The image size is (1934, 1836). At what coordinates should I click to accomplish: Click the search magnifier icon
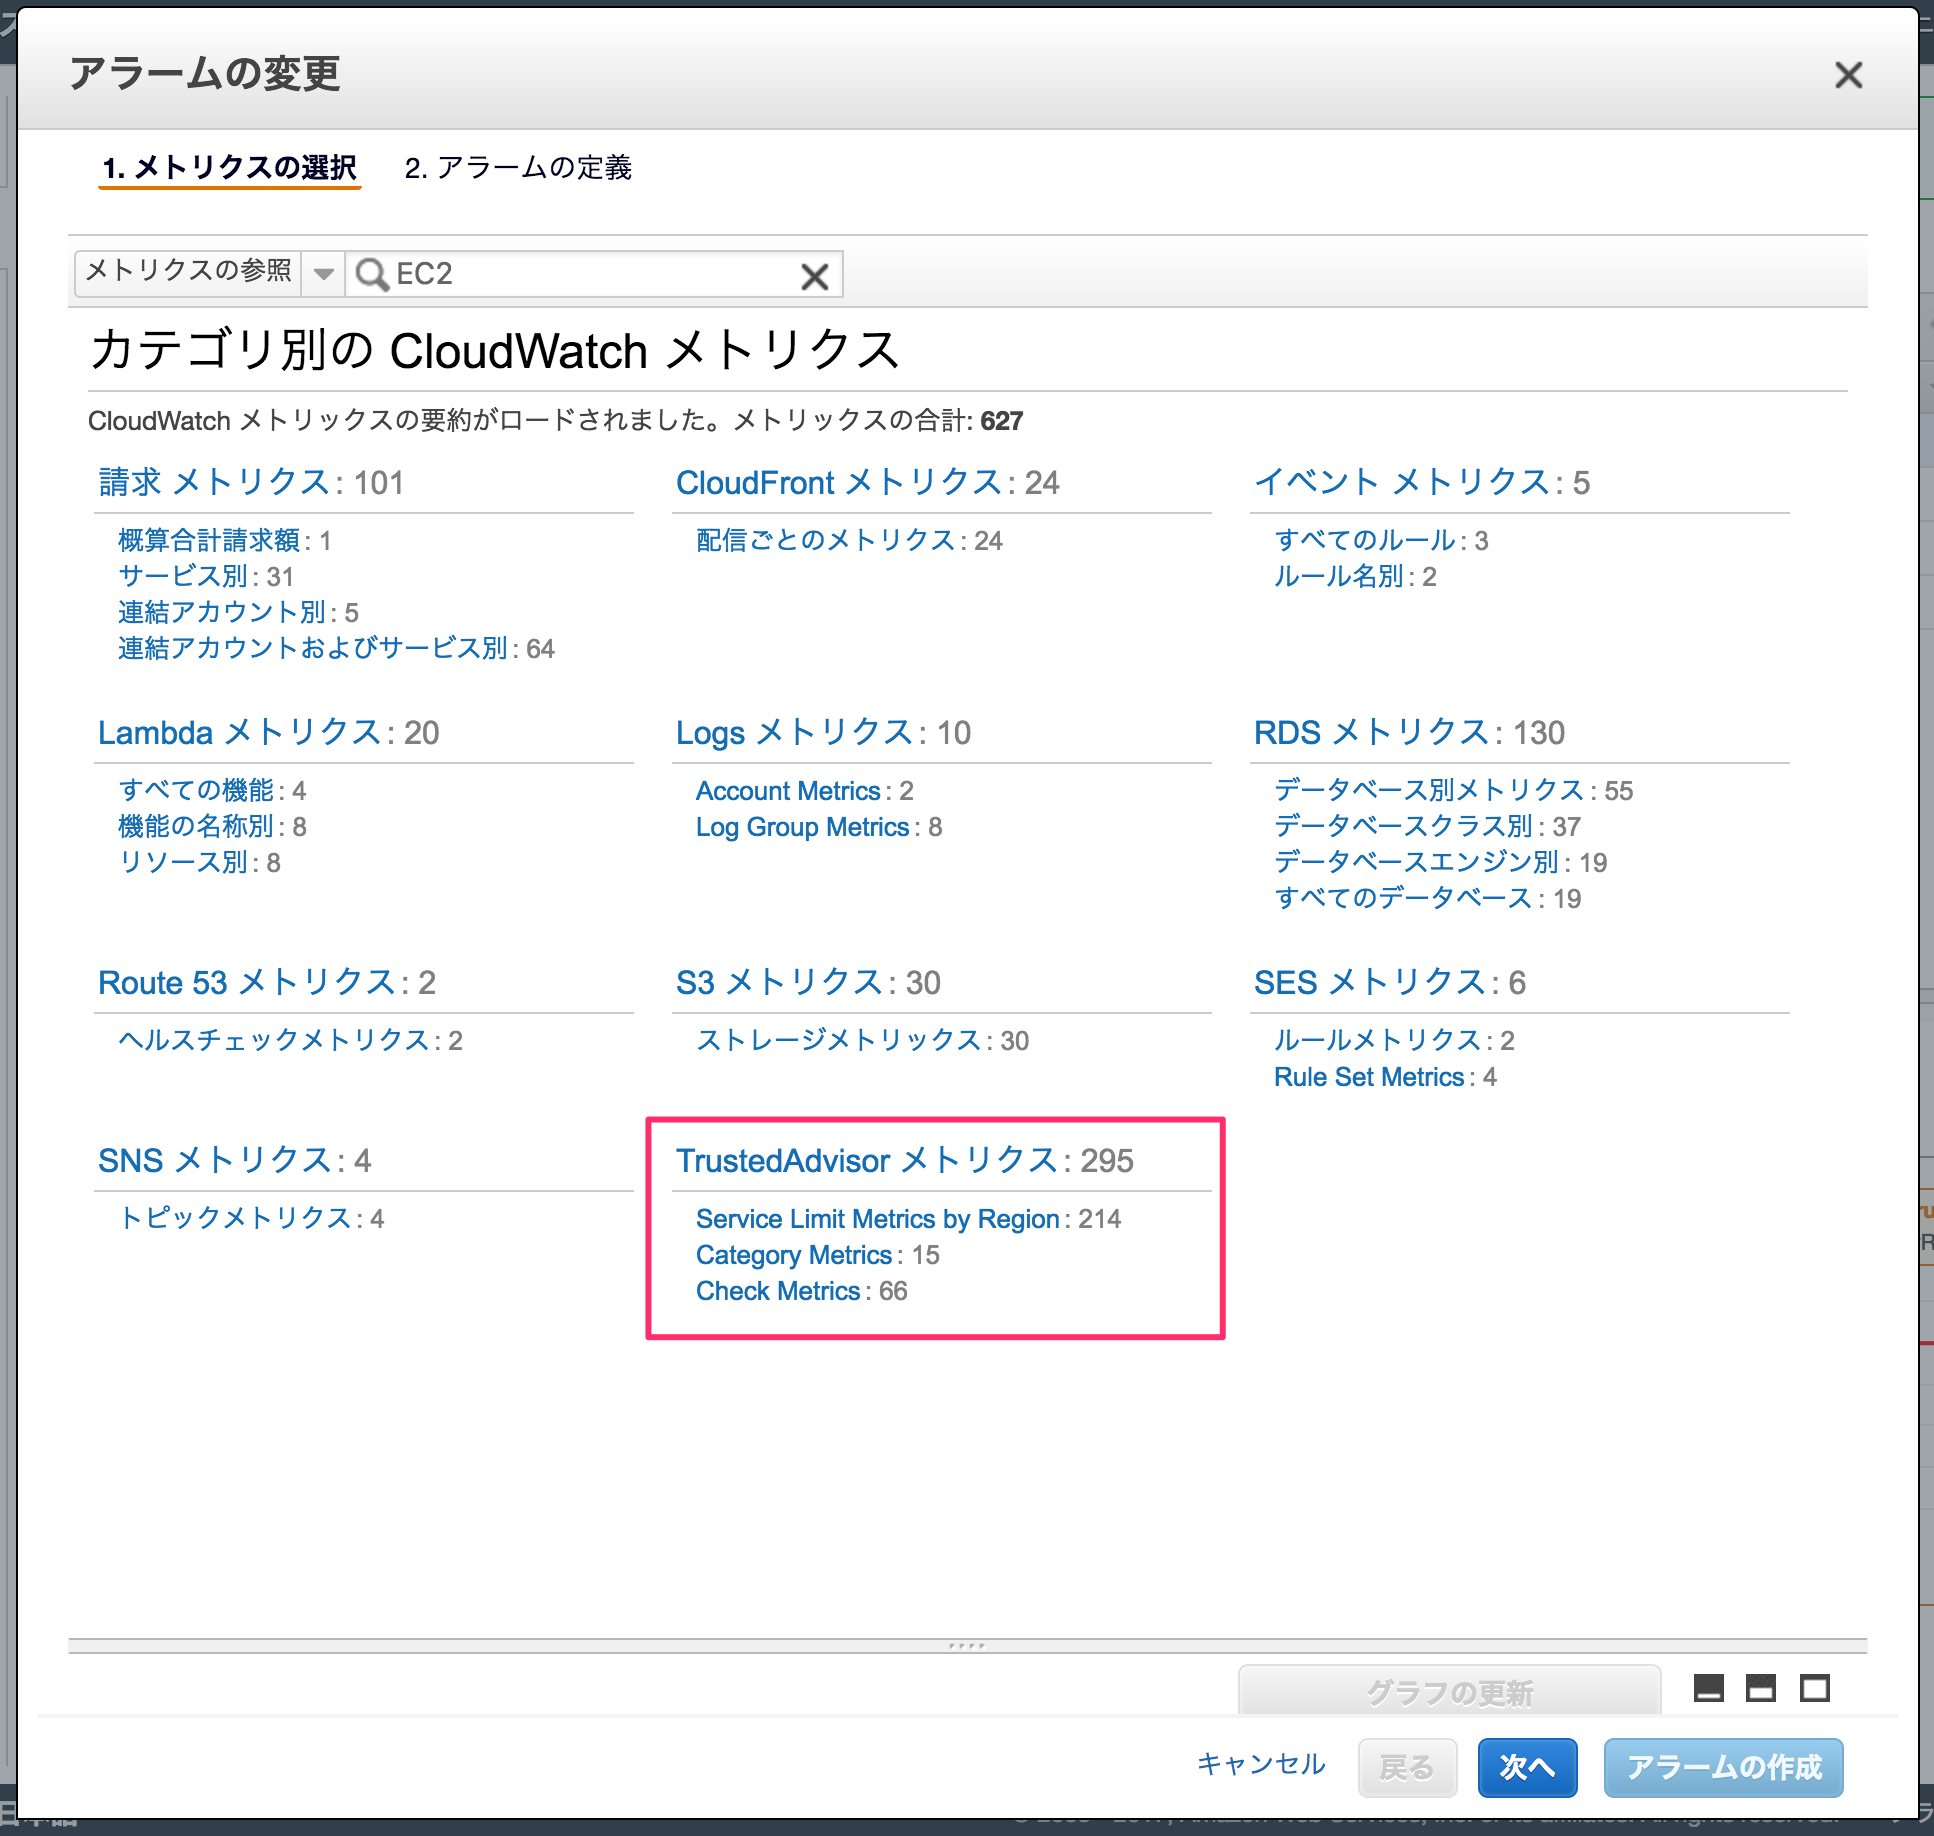click(x=372, y=274)
